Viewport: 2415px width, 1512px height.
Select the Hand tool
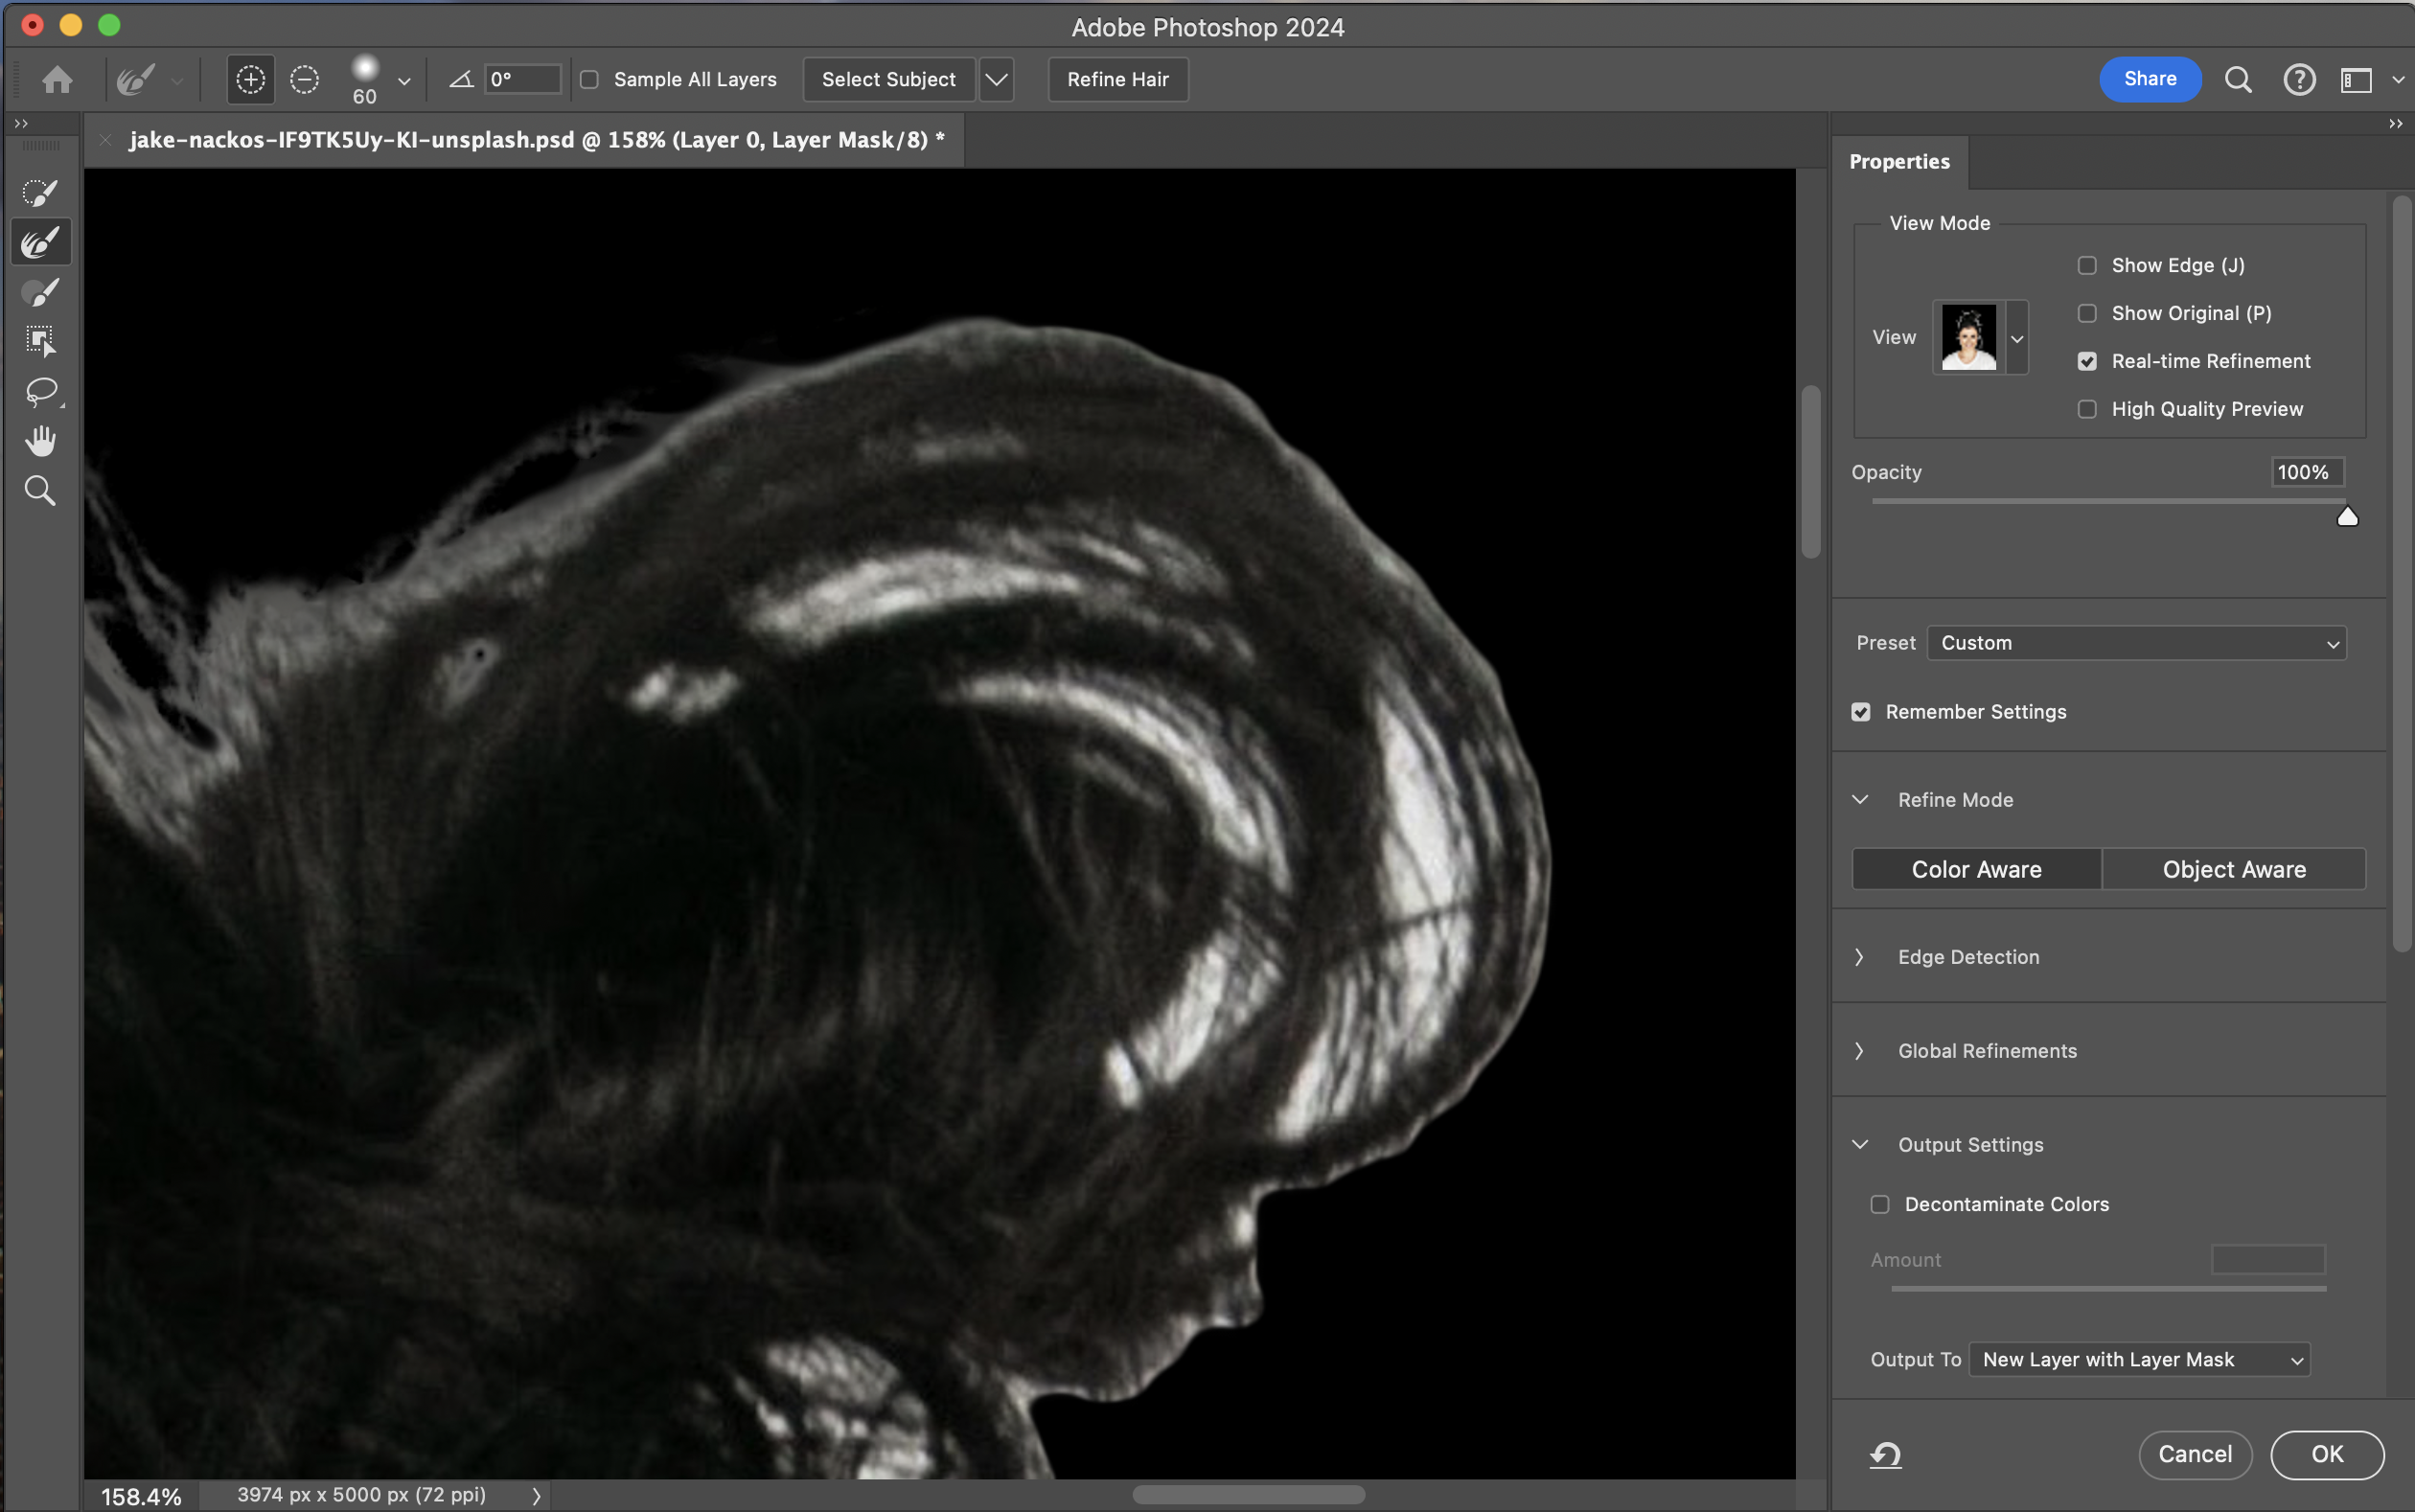(40, 441)
